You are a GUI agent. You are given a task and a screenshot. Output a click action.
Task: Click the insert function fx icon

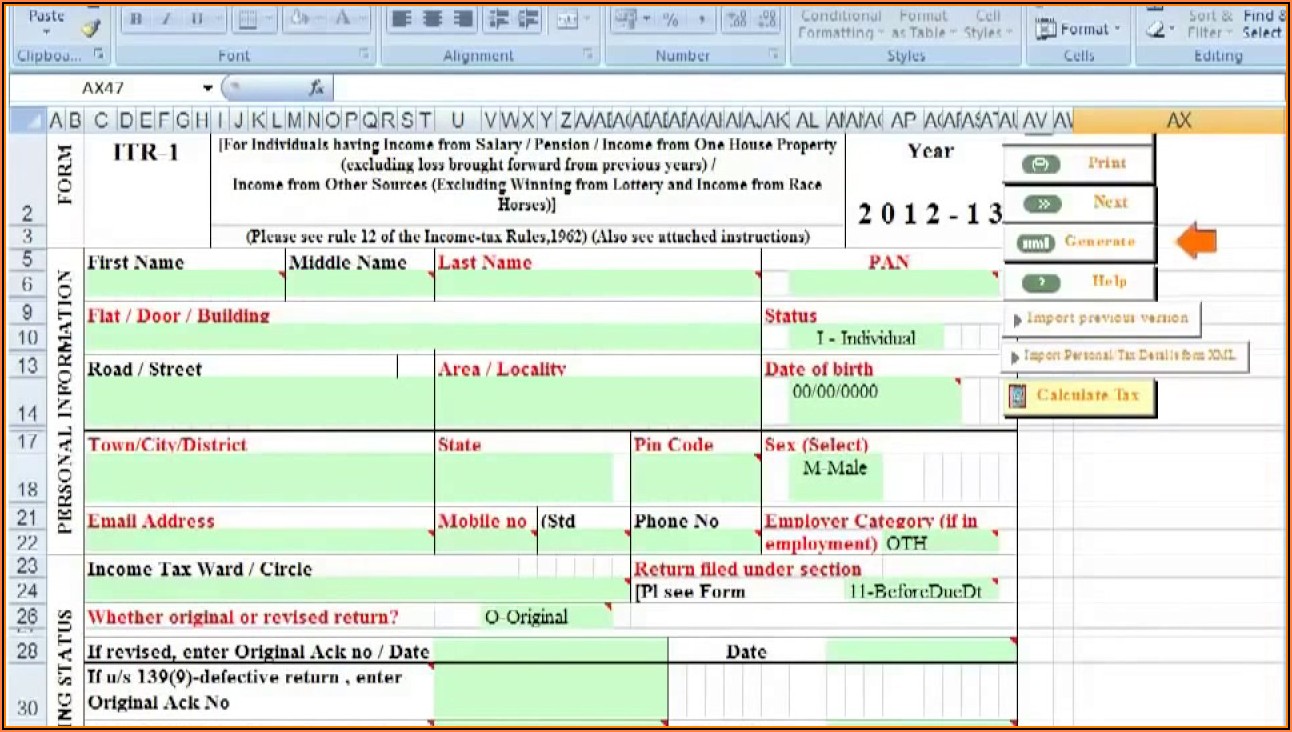point(316,88)
